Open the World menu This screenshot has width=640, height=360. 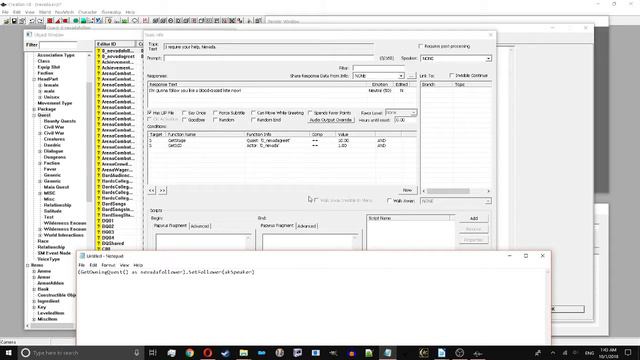[x=45, y=12]
